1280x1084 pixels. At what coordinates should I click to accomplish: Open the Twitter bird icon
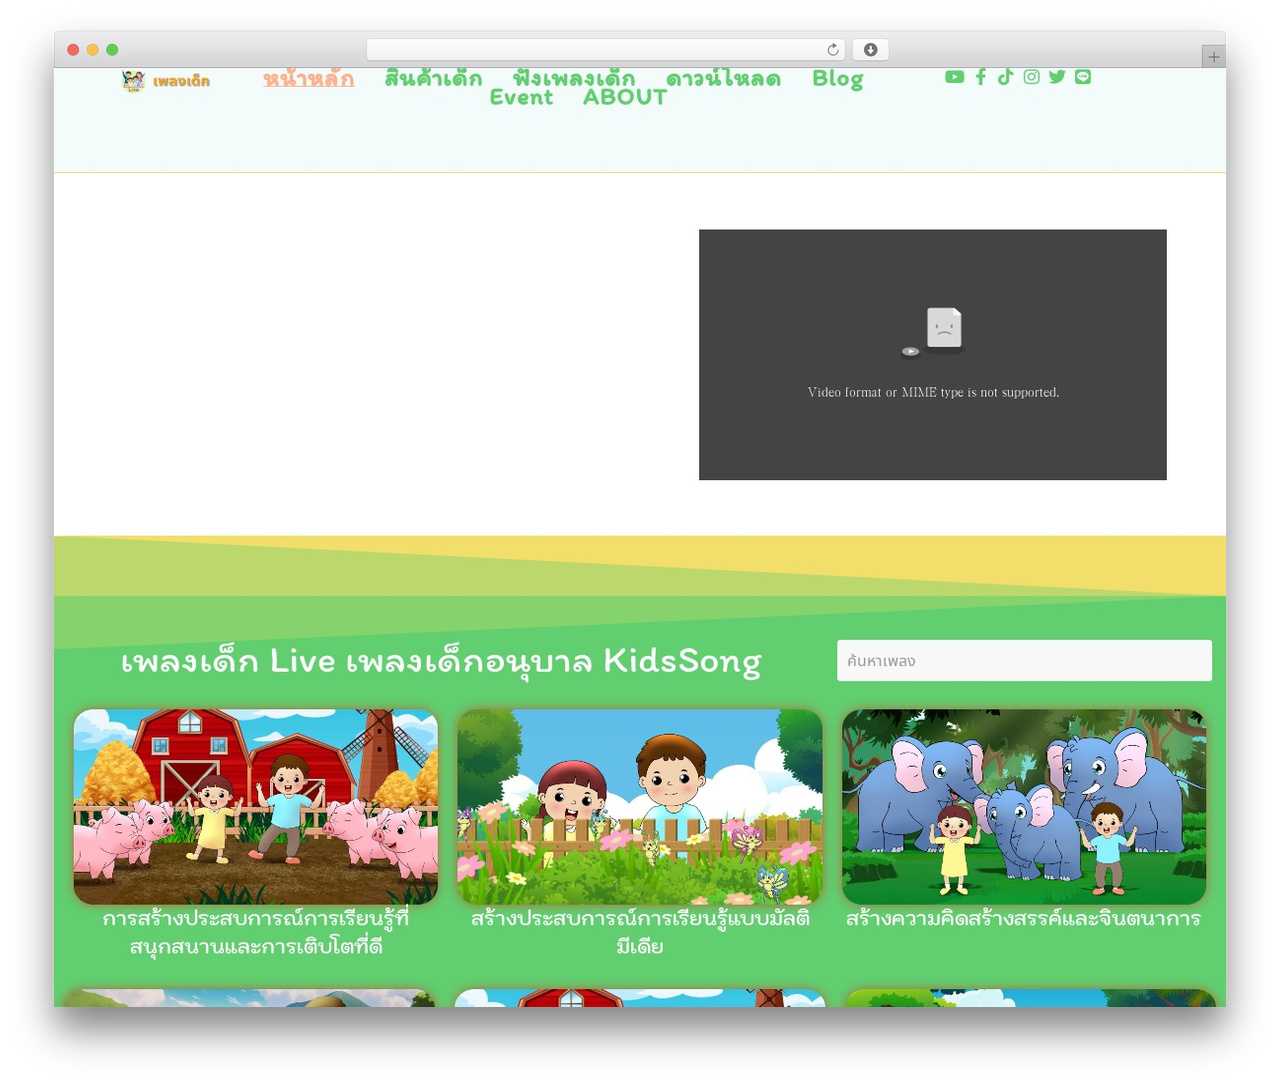1057,77
